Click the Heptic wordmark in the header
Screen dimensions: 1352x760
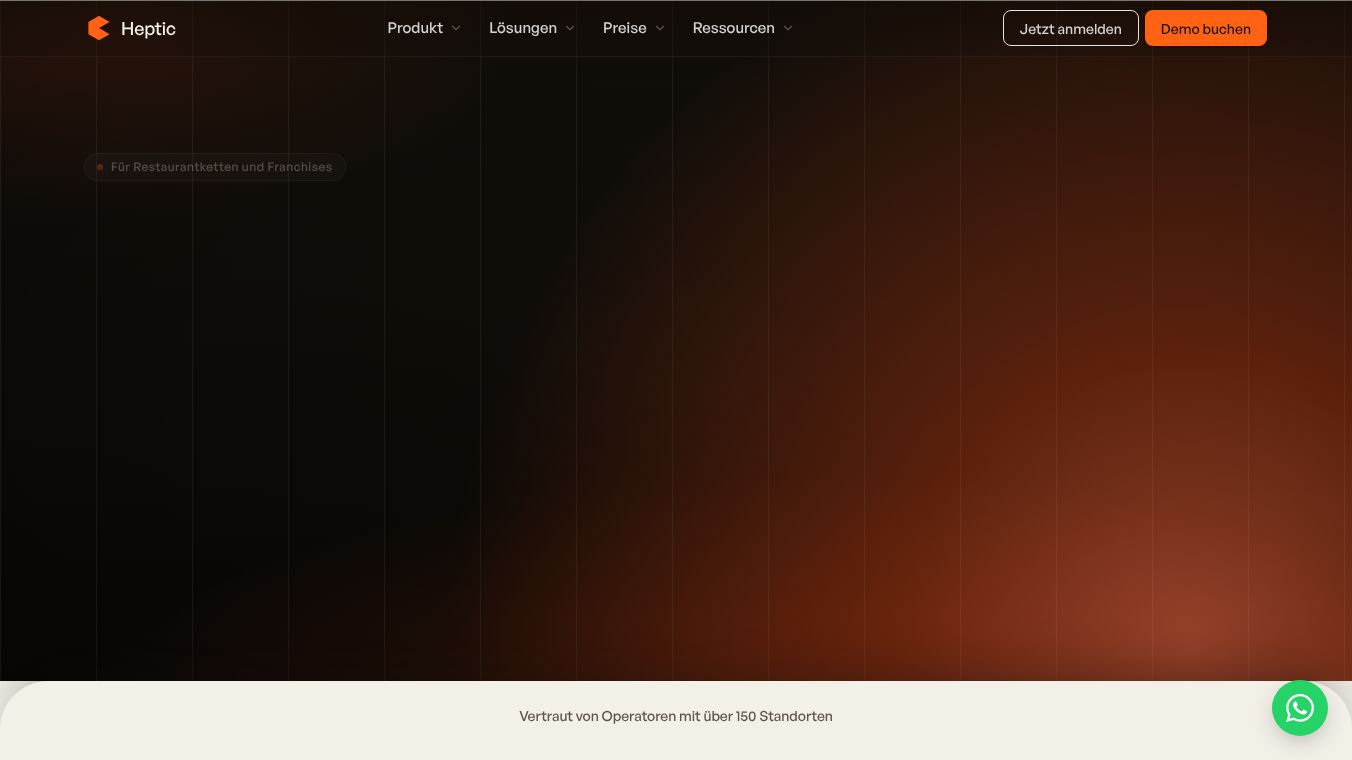(148, 29)
